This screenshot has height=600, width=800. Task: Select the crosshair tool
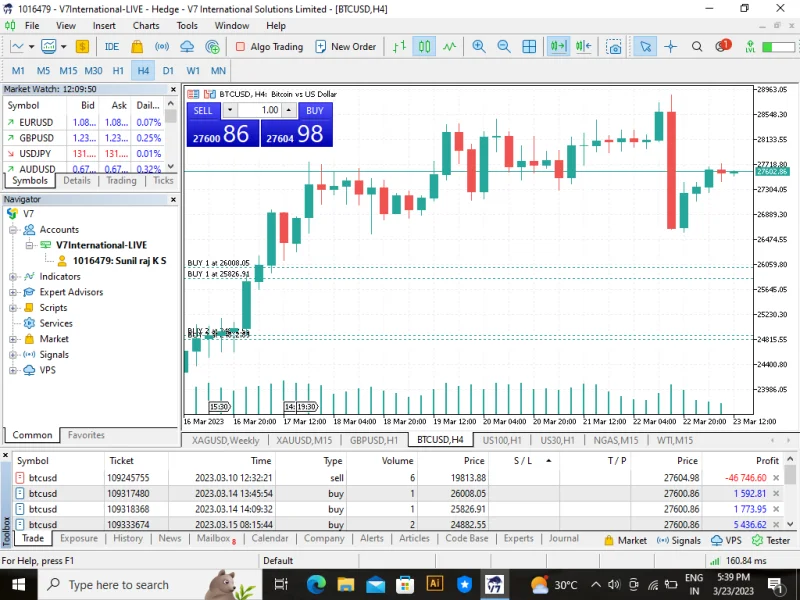[x=670, y=46]
